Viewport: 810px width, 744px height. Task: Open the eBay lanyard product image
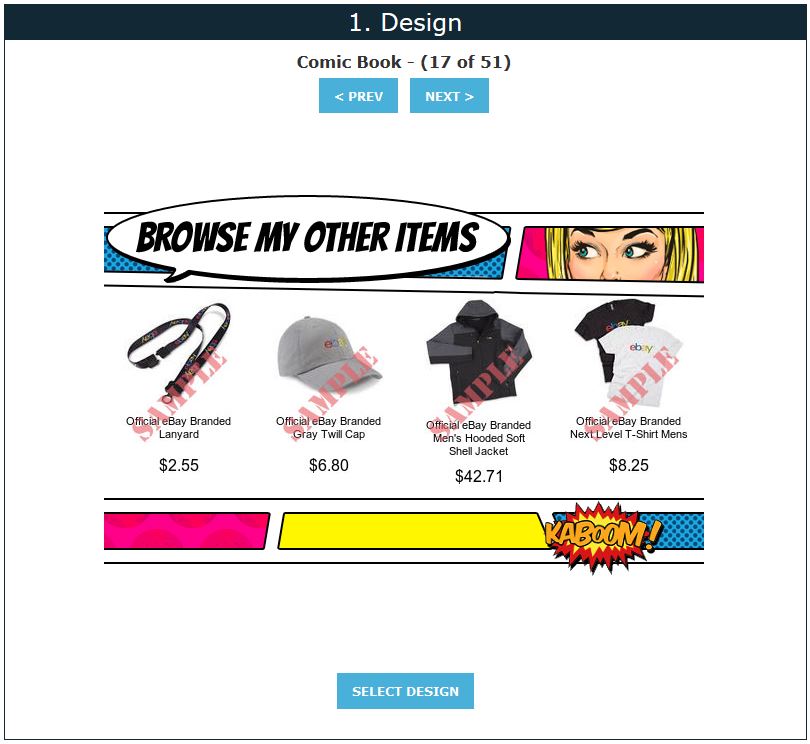click(178, 354)
